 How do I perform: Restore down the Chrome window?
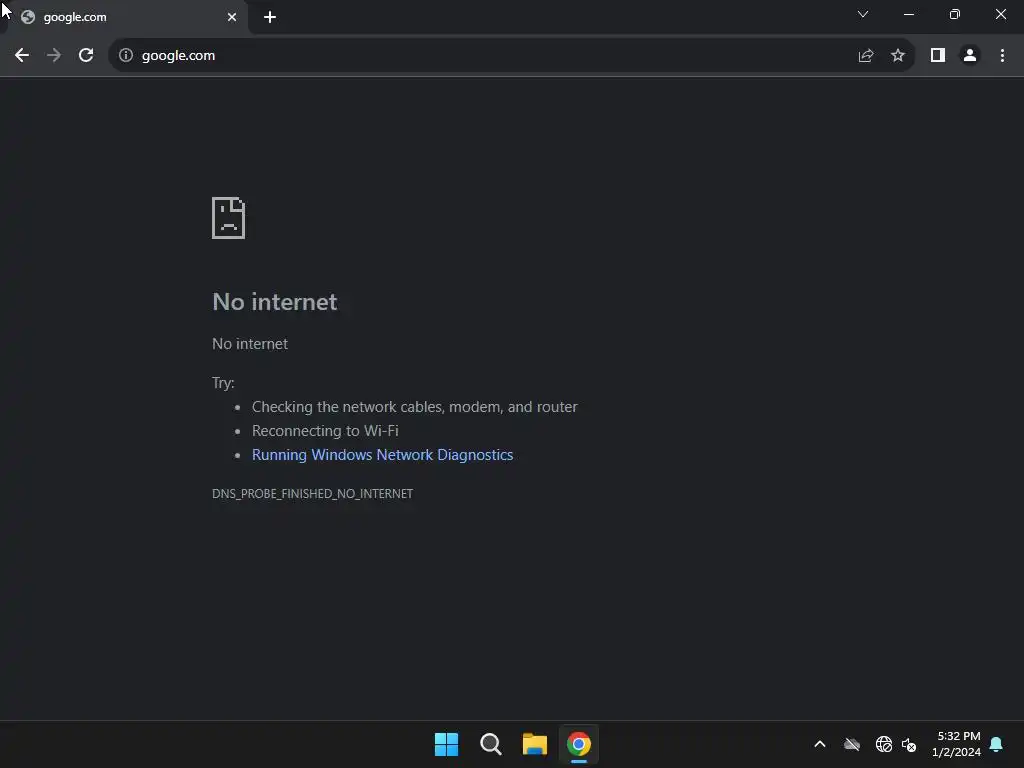click(x=955, y=14)
